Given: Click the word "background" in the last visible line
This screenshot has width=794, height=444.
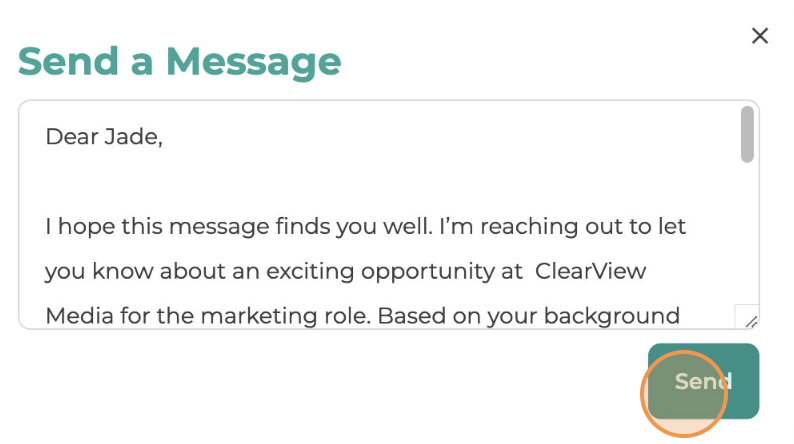Looking at the screenshot, I should [612, 317].
